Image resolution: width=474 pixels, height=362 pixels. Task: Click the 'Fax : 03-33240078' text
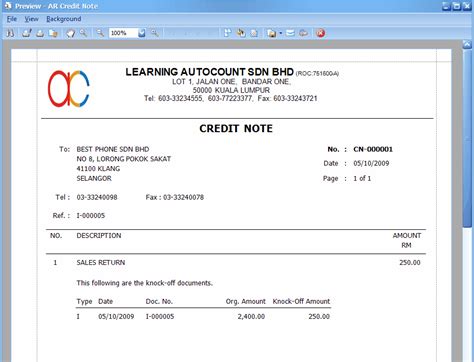pos(175,197)
